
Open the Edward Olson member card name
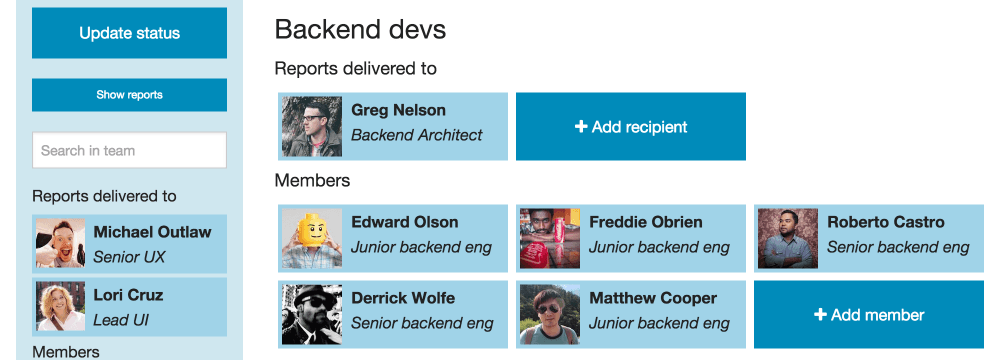point(405,222)
